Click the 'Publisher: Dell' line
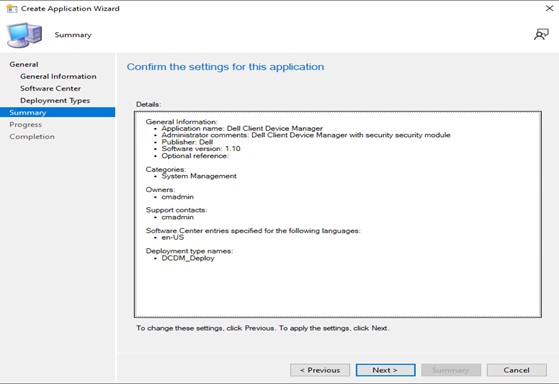 187,142
